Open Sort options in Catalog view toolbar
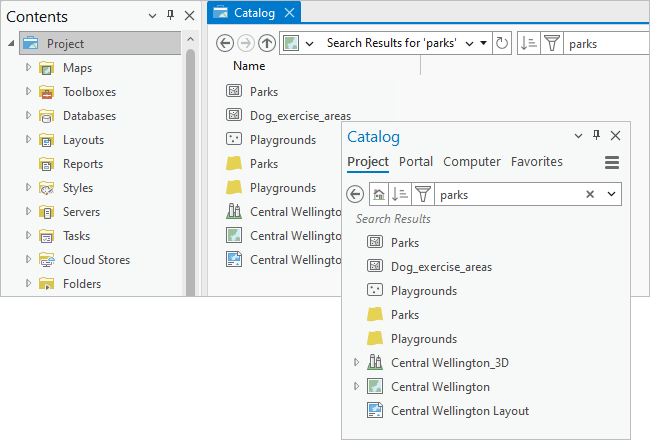Viewport: 650px width, 440px height. point(530,43)
